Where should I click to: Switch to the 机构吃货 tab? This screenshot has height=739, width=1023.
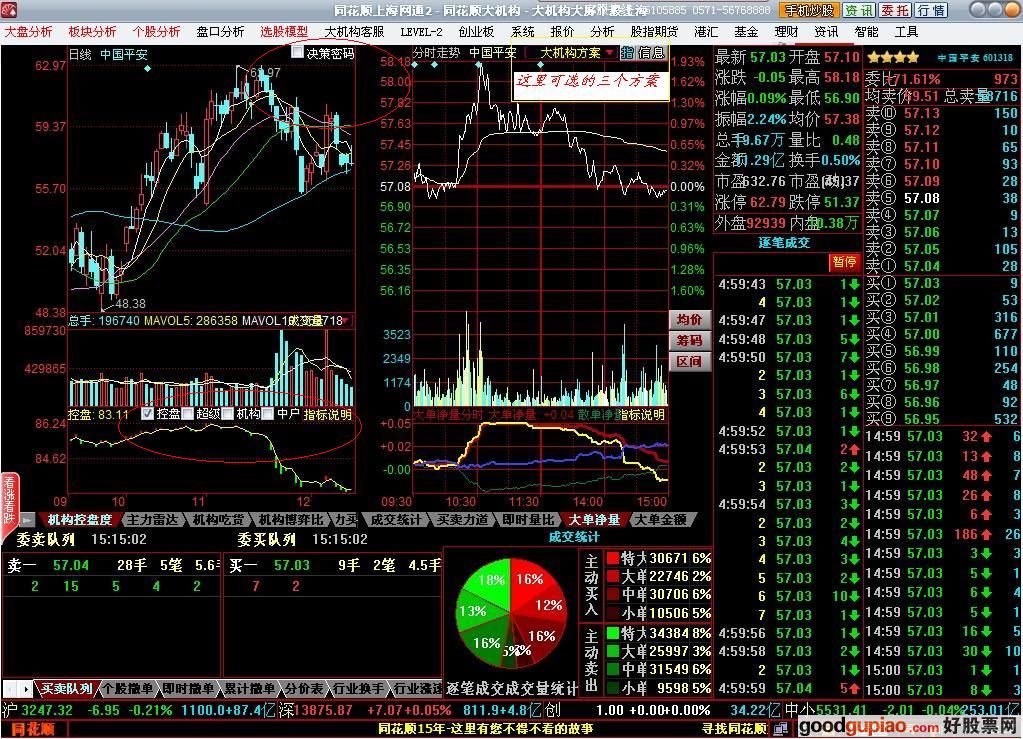[x=218, y=520]
